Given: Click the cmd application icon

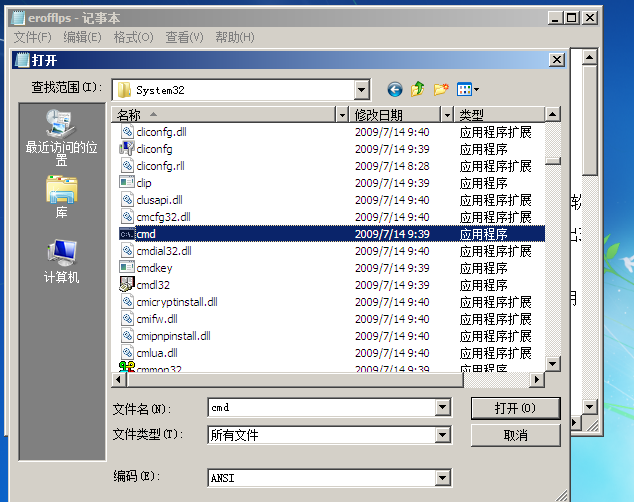Looking at the screenshot, I should (x=127, y=234).
